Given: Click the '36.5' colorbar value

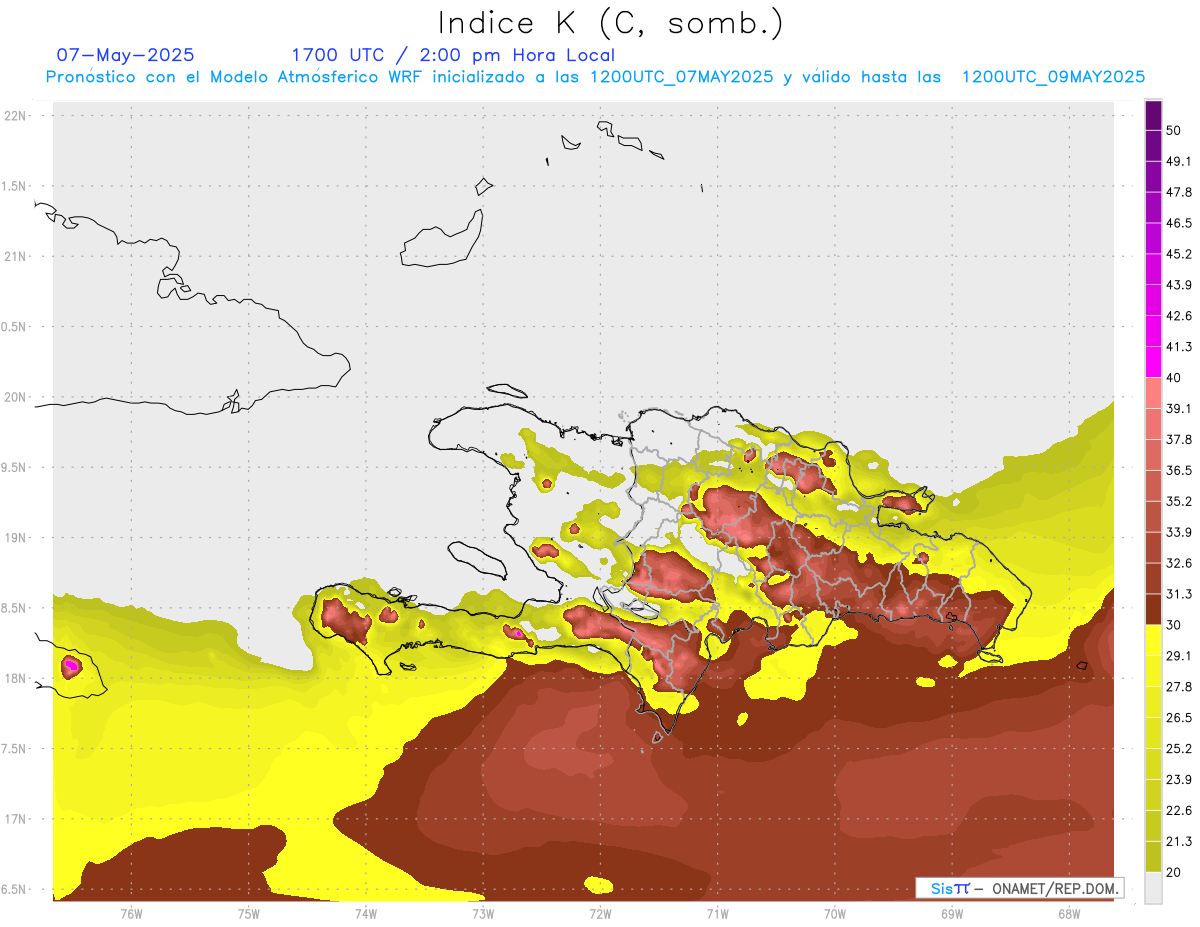Looking at the screenshot, I should point(1179,470).
